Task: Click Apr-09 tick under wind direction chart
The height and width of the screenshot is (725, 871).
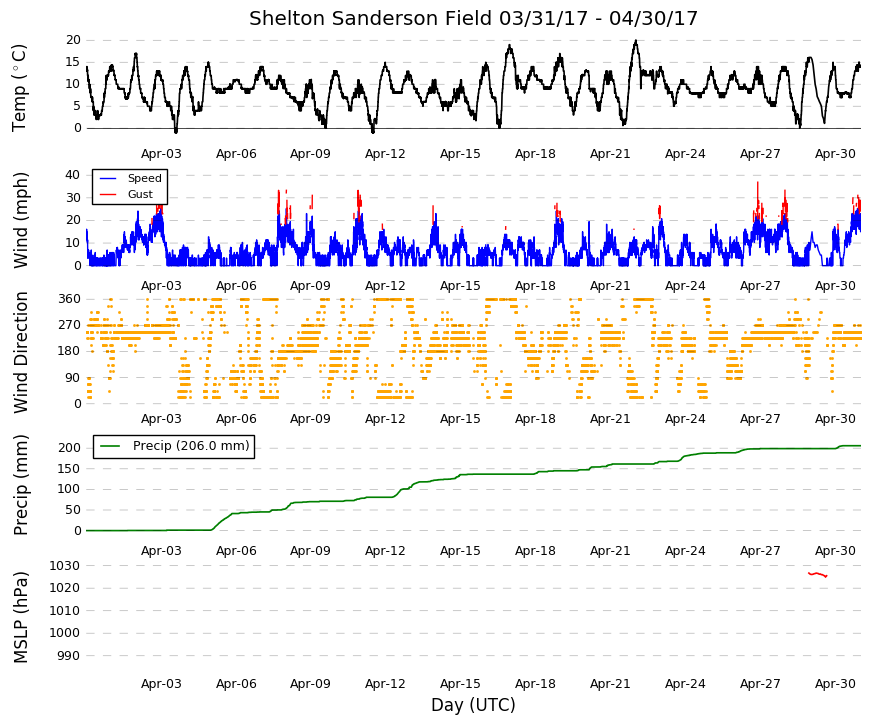Action: (310, 419)
